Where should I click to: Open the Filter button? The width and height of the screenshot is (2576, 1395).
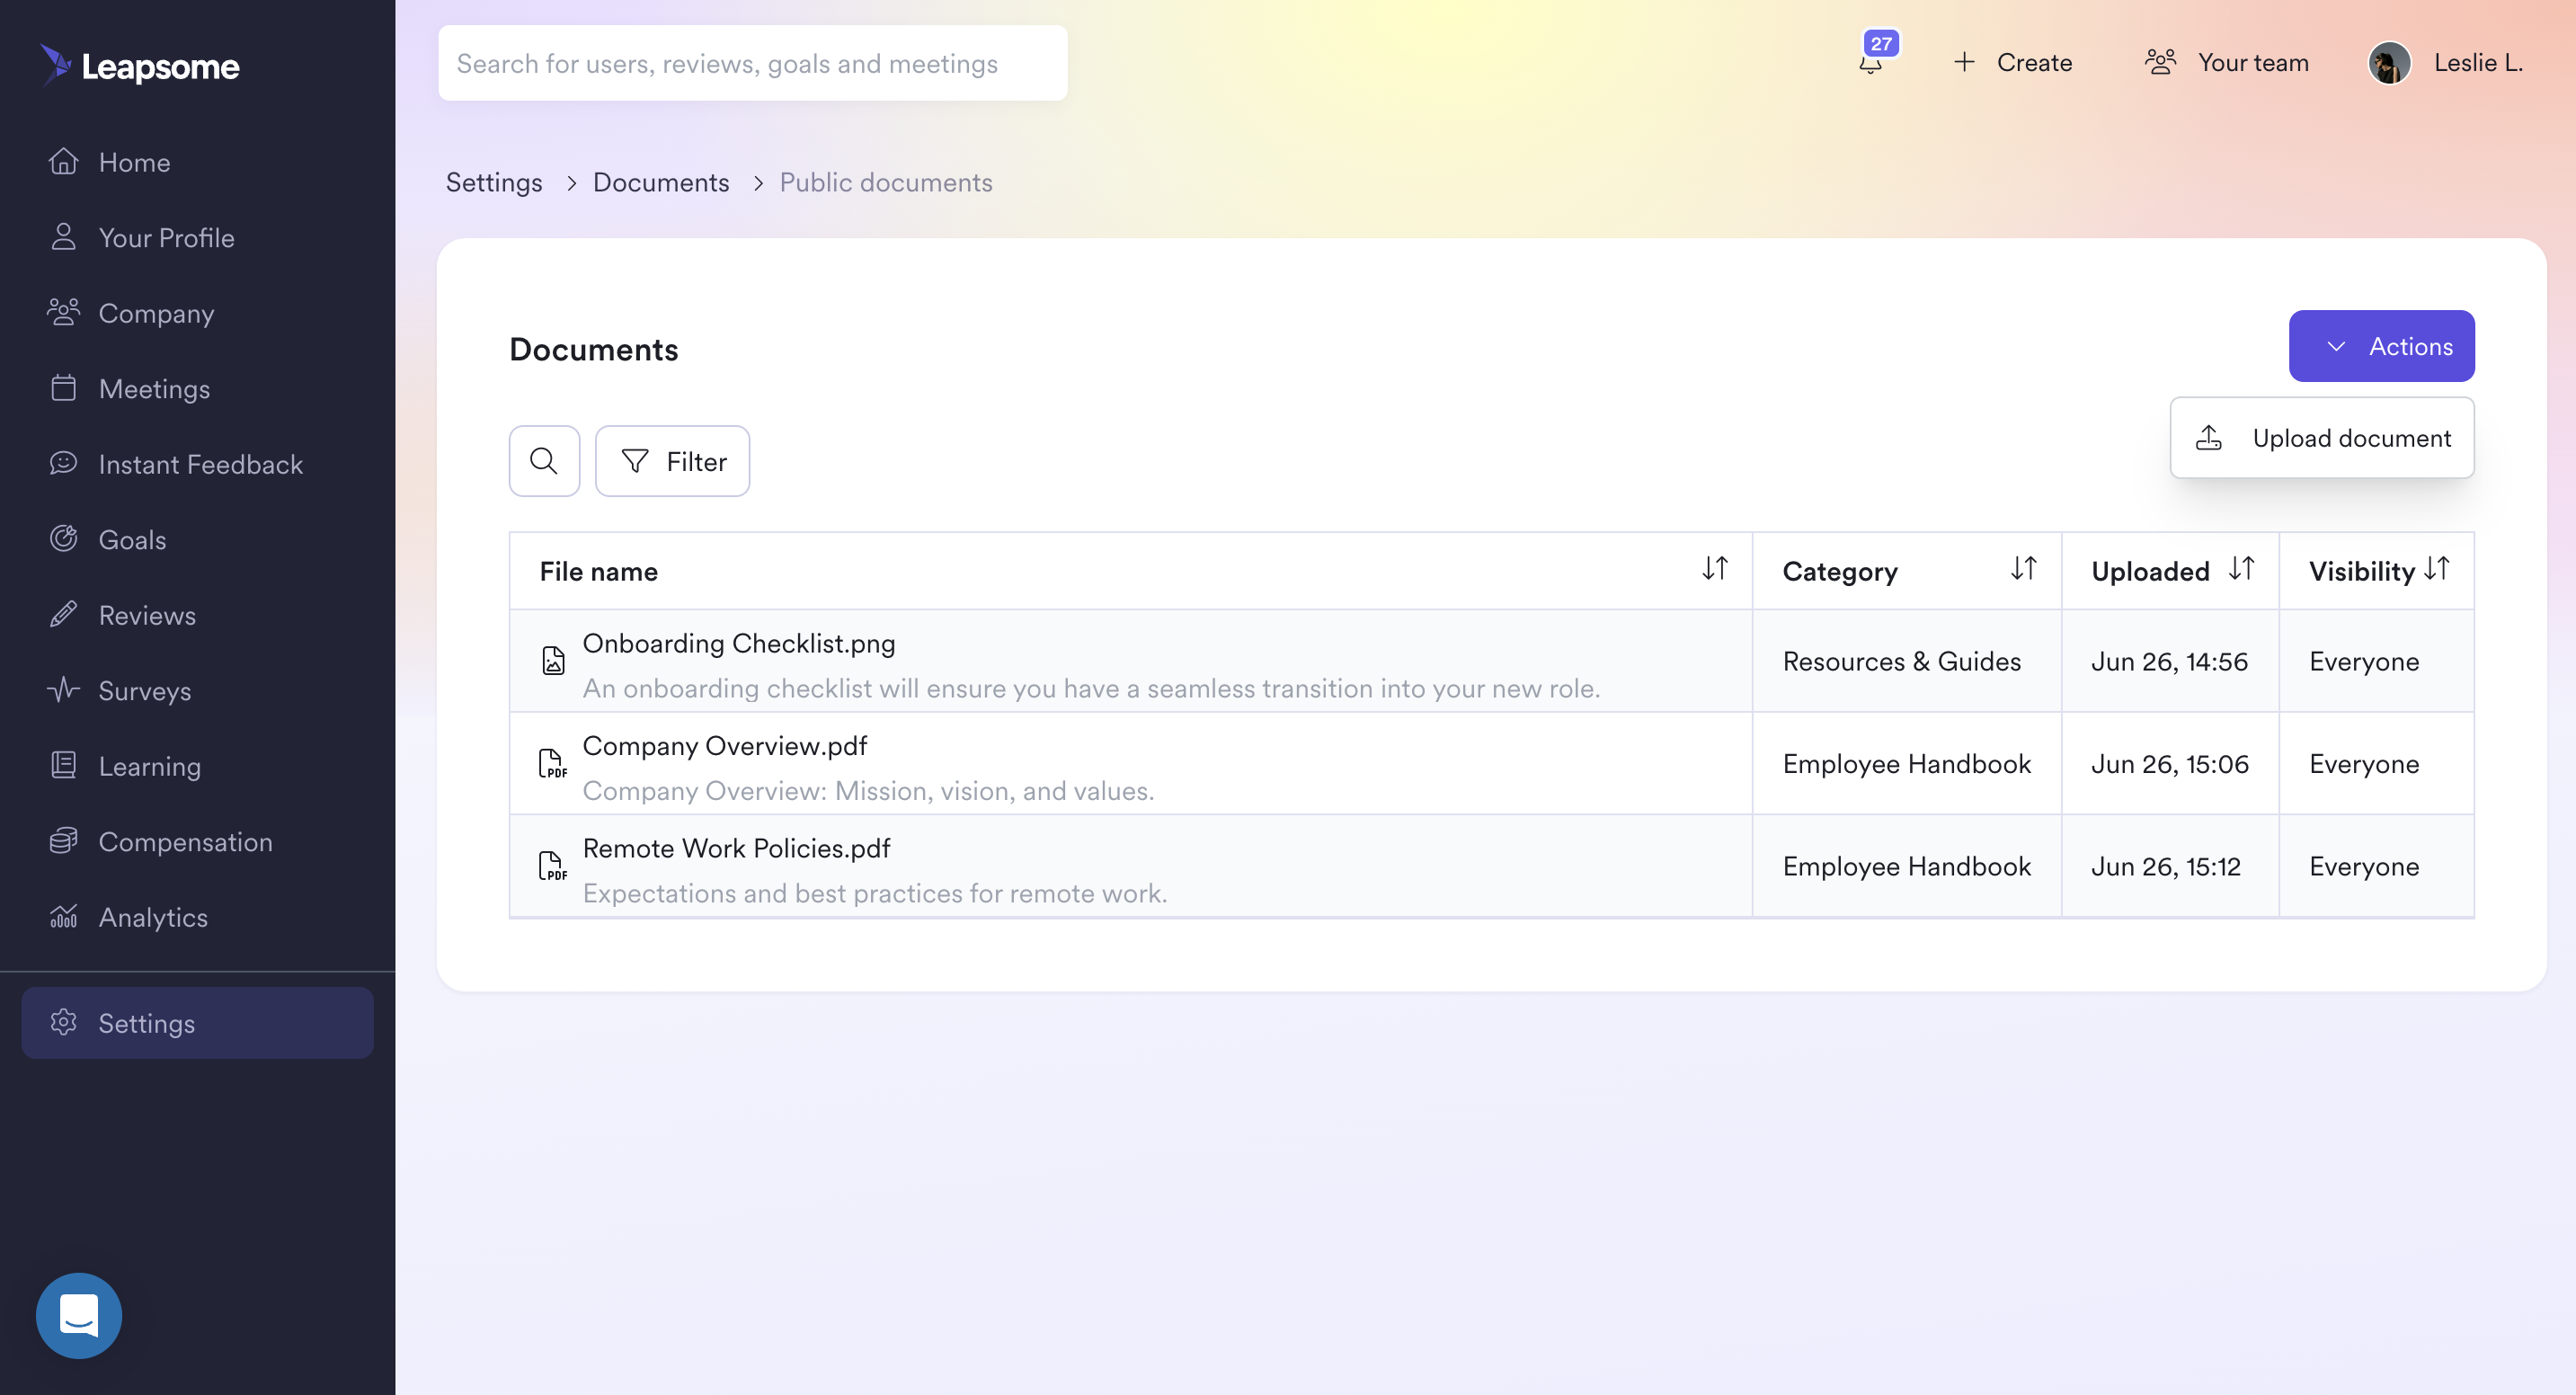click(x=672, y=461)
